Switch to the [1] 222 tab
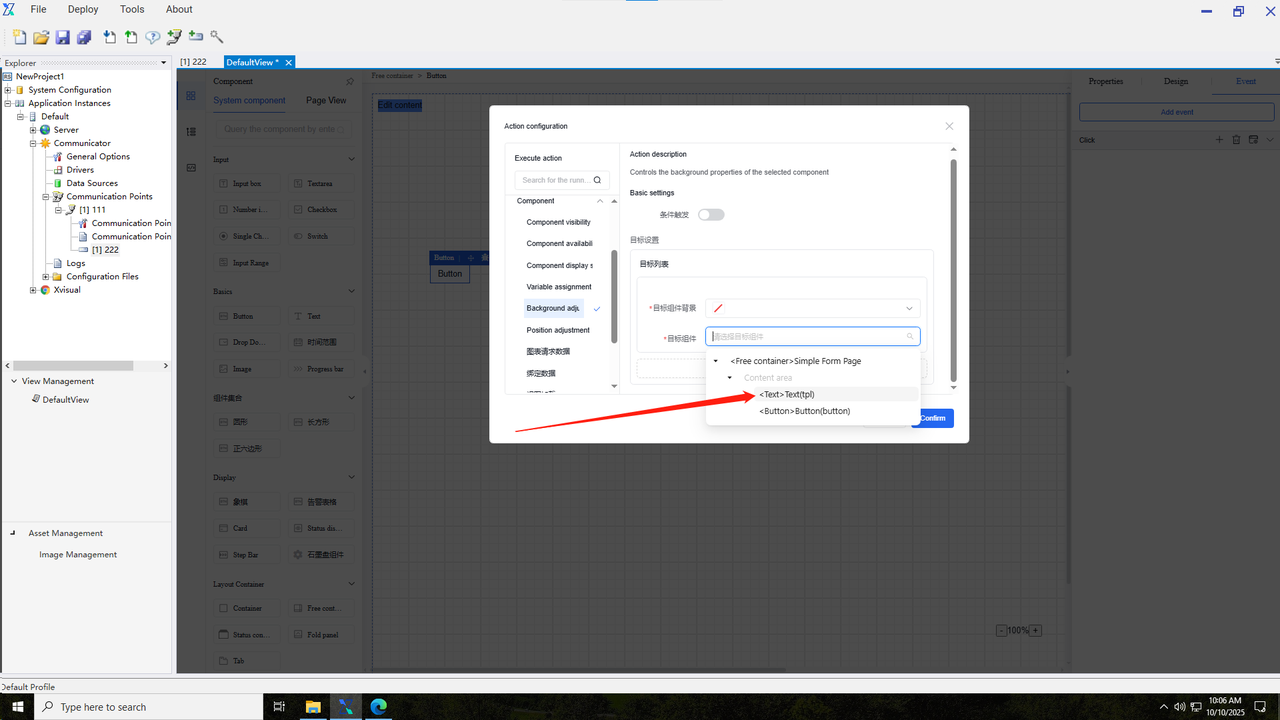Image resolution: width=1280 pixels, height=720 pixels. [193, 62]
